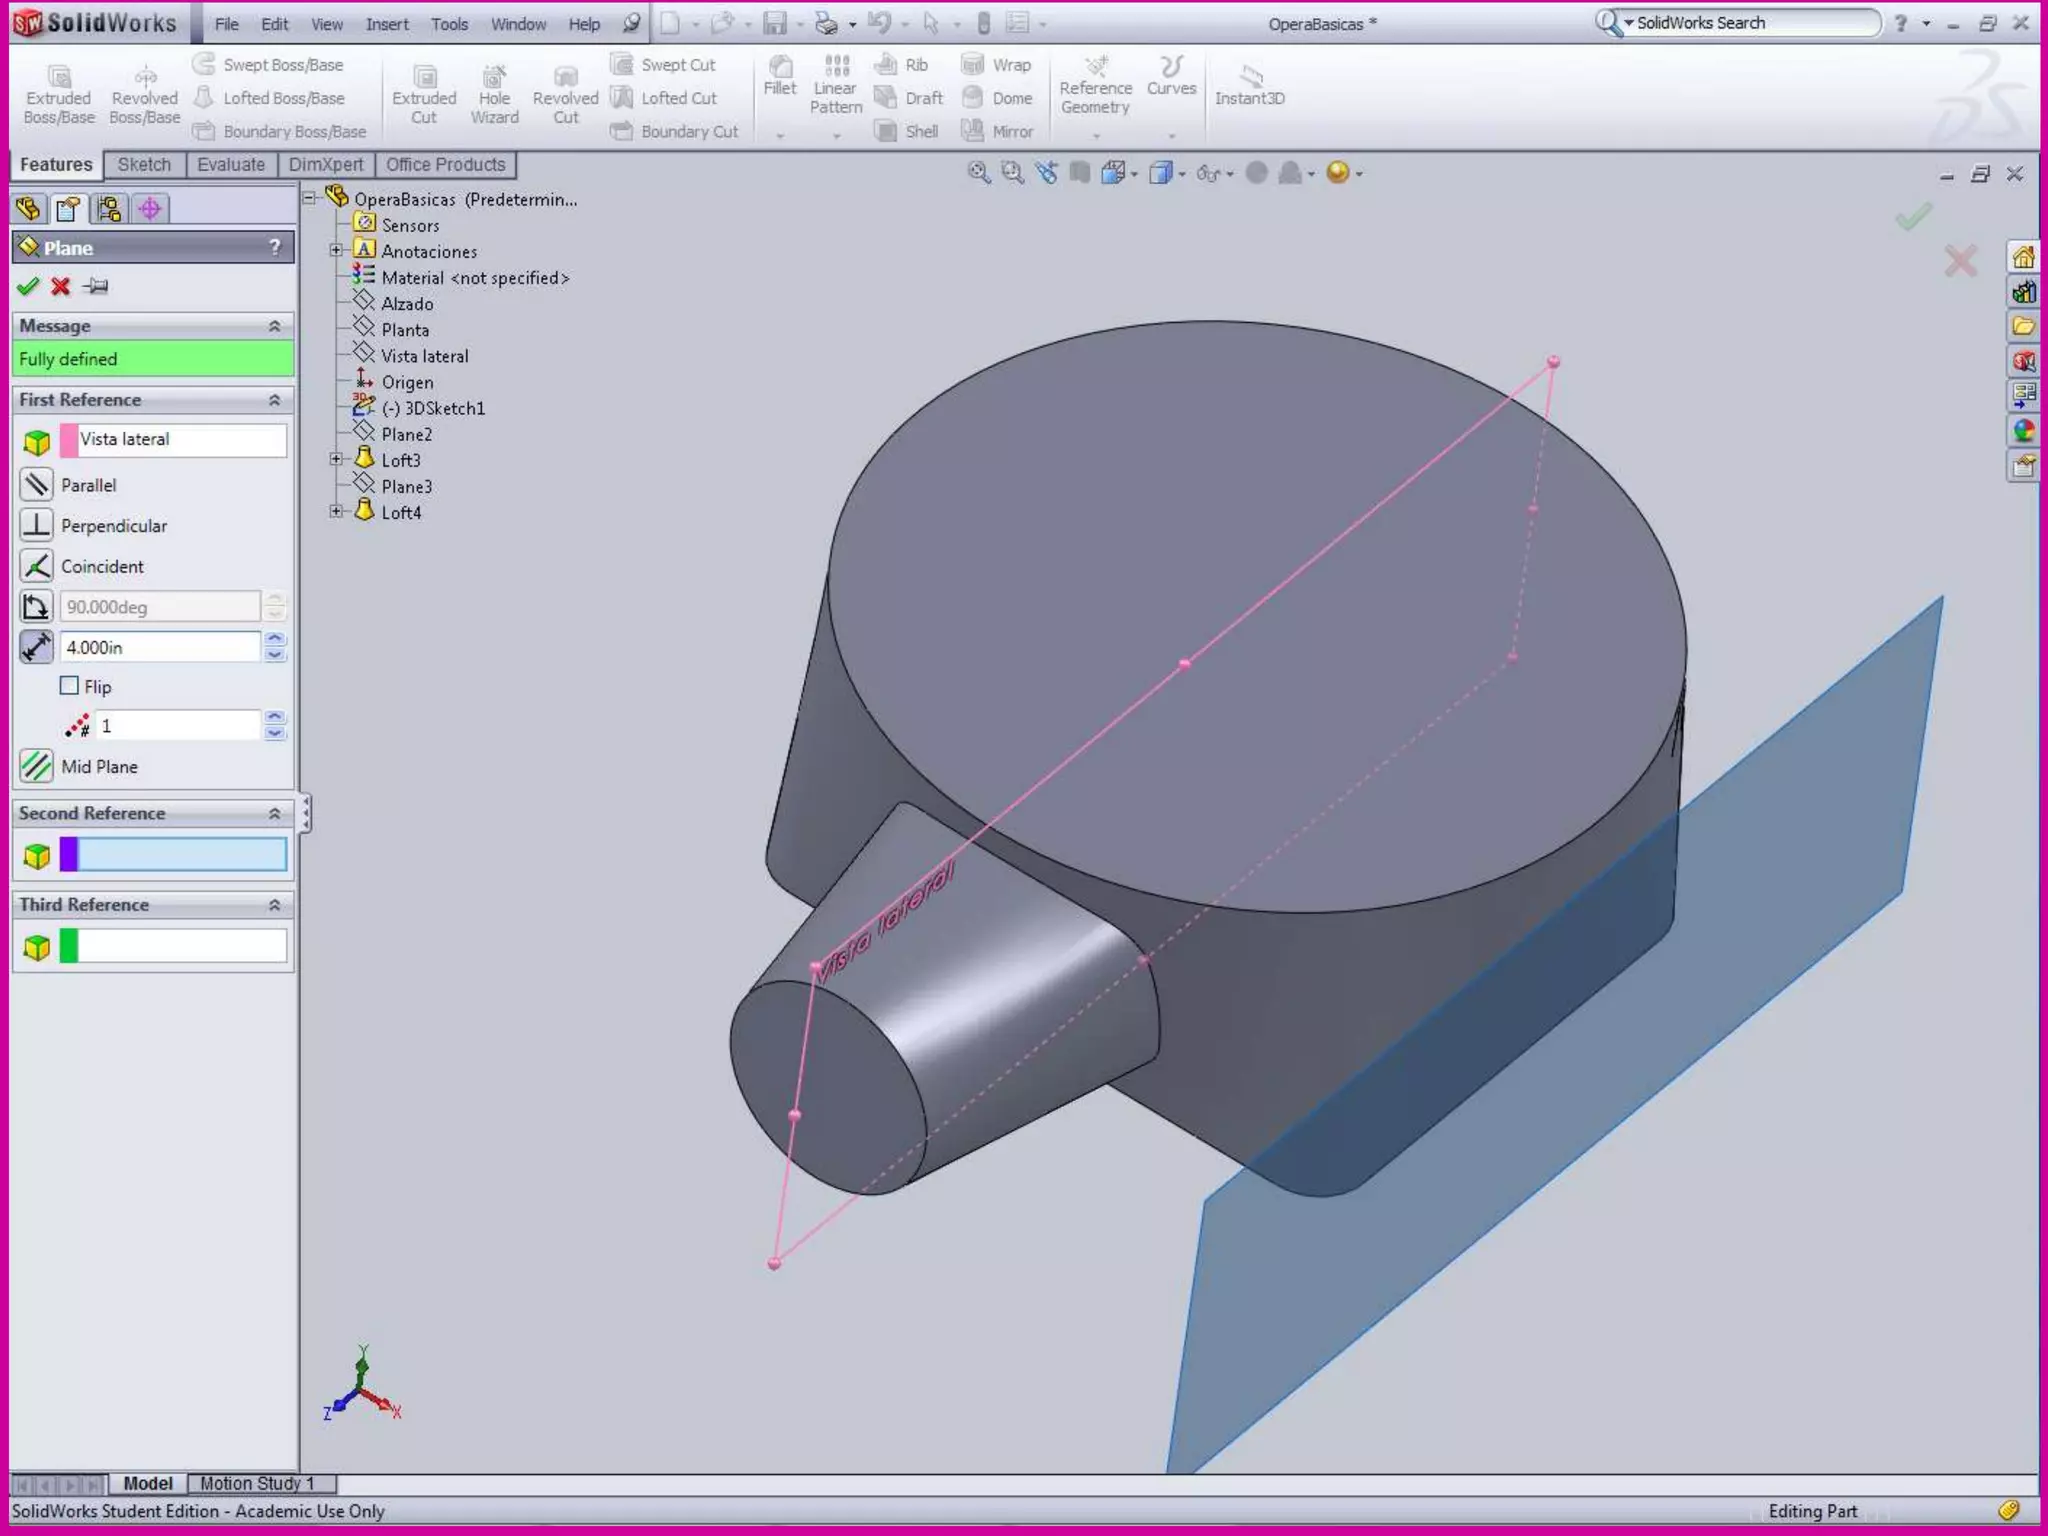Expand the Loft3 feature node
Viewport: 2048px width, 1536px height.
pos(337,459)
